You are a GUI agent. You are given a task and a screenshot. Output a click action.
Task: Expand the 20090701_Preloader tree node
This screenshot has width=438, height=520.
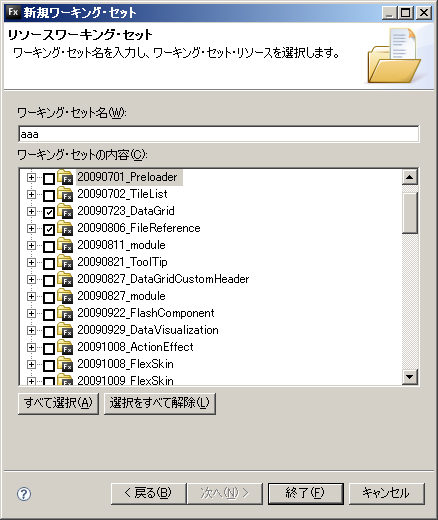[x=31, y=177]
